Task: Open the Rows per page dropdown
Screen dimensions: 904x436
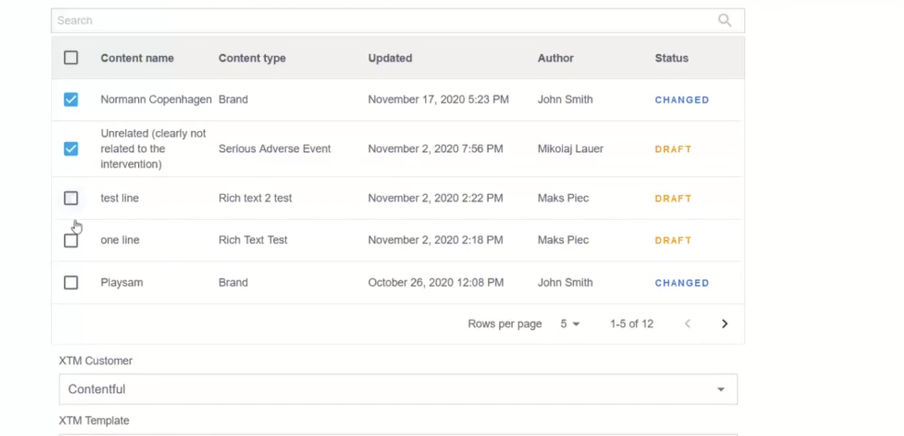Action: click(x=570, y=324)
